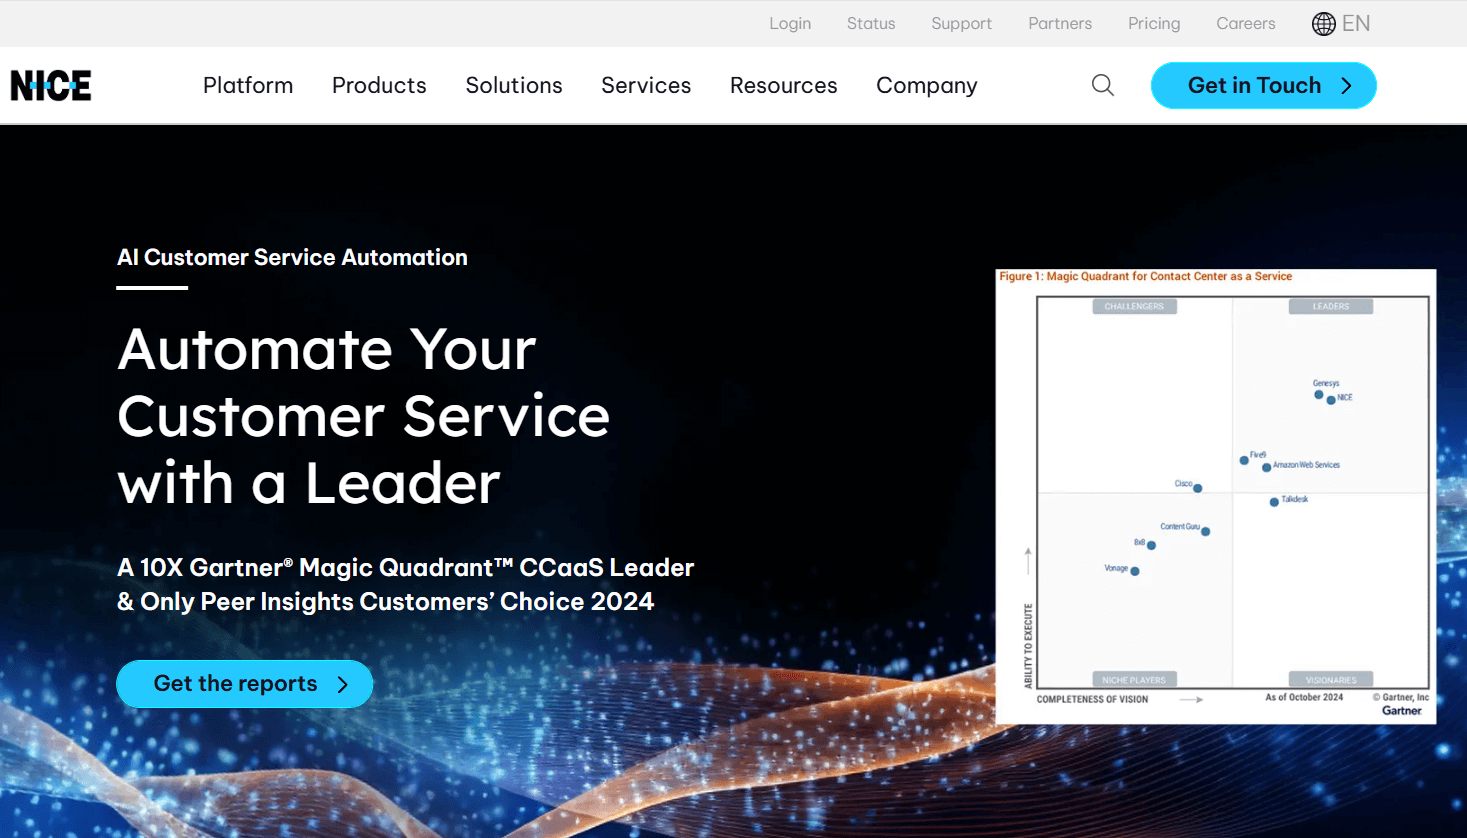Open the Company menu

(927, 86)
